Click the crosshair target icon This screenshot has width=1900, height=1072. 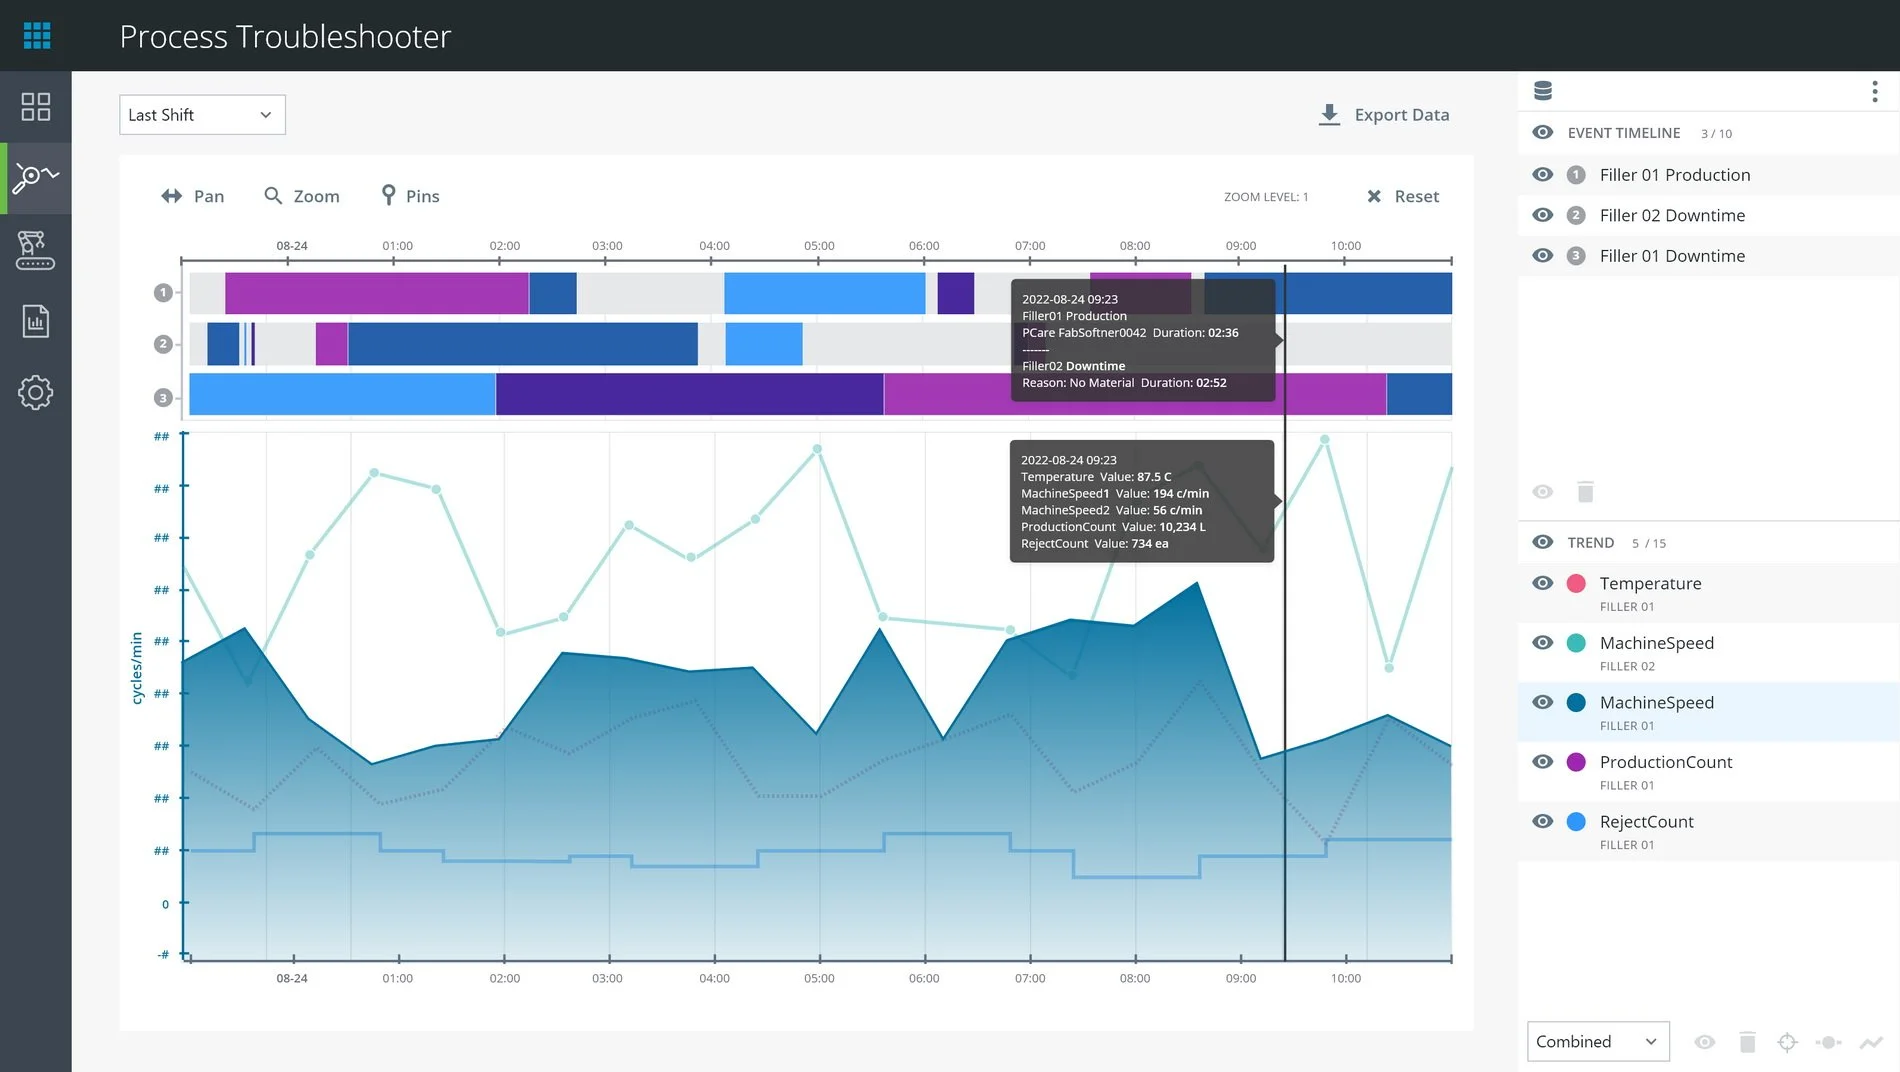pyautogui.click(x=1788, y=1042)
